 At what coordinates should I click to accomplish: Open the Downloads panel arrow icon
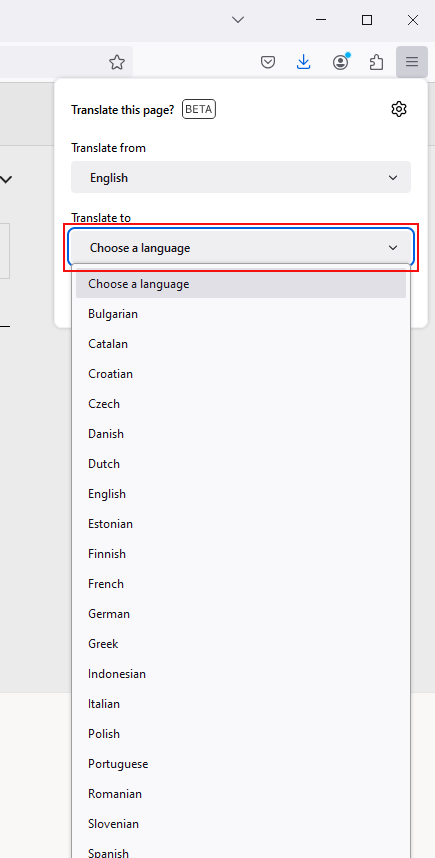pos(304,62)
